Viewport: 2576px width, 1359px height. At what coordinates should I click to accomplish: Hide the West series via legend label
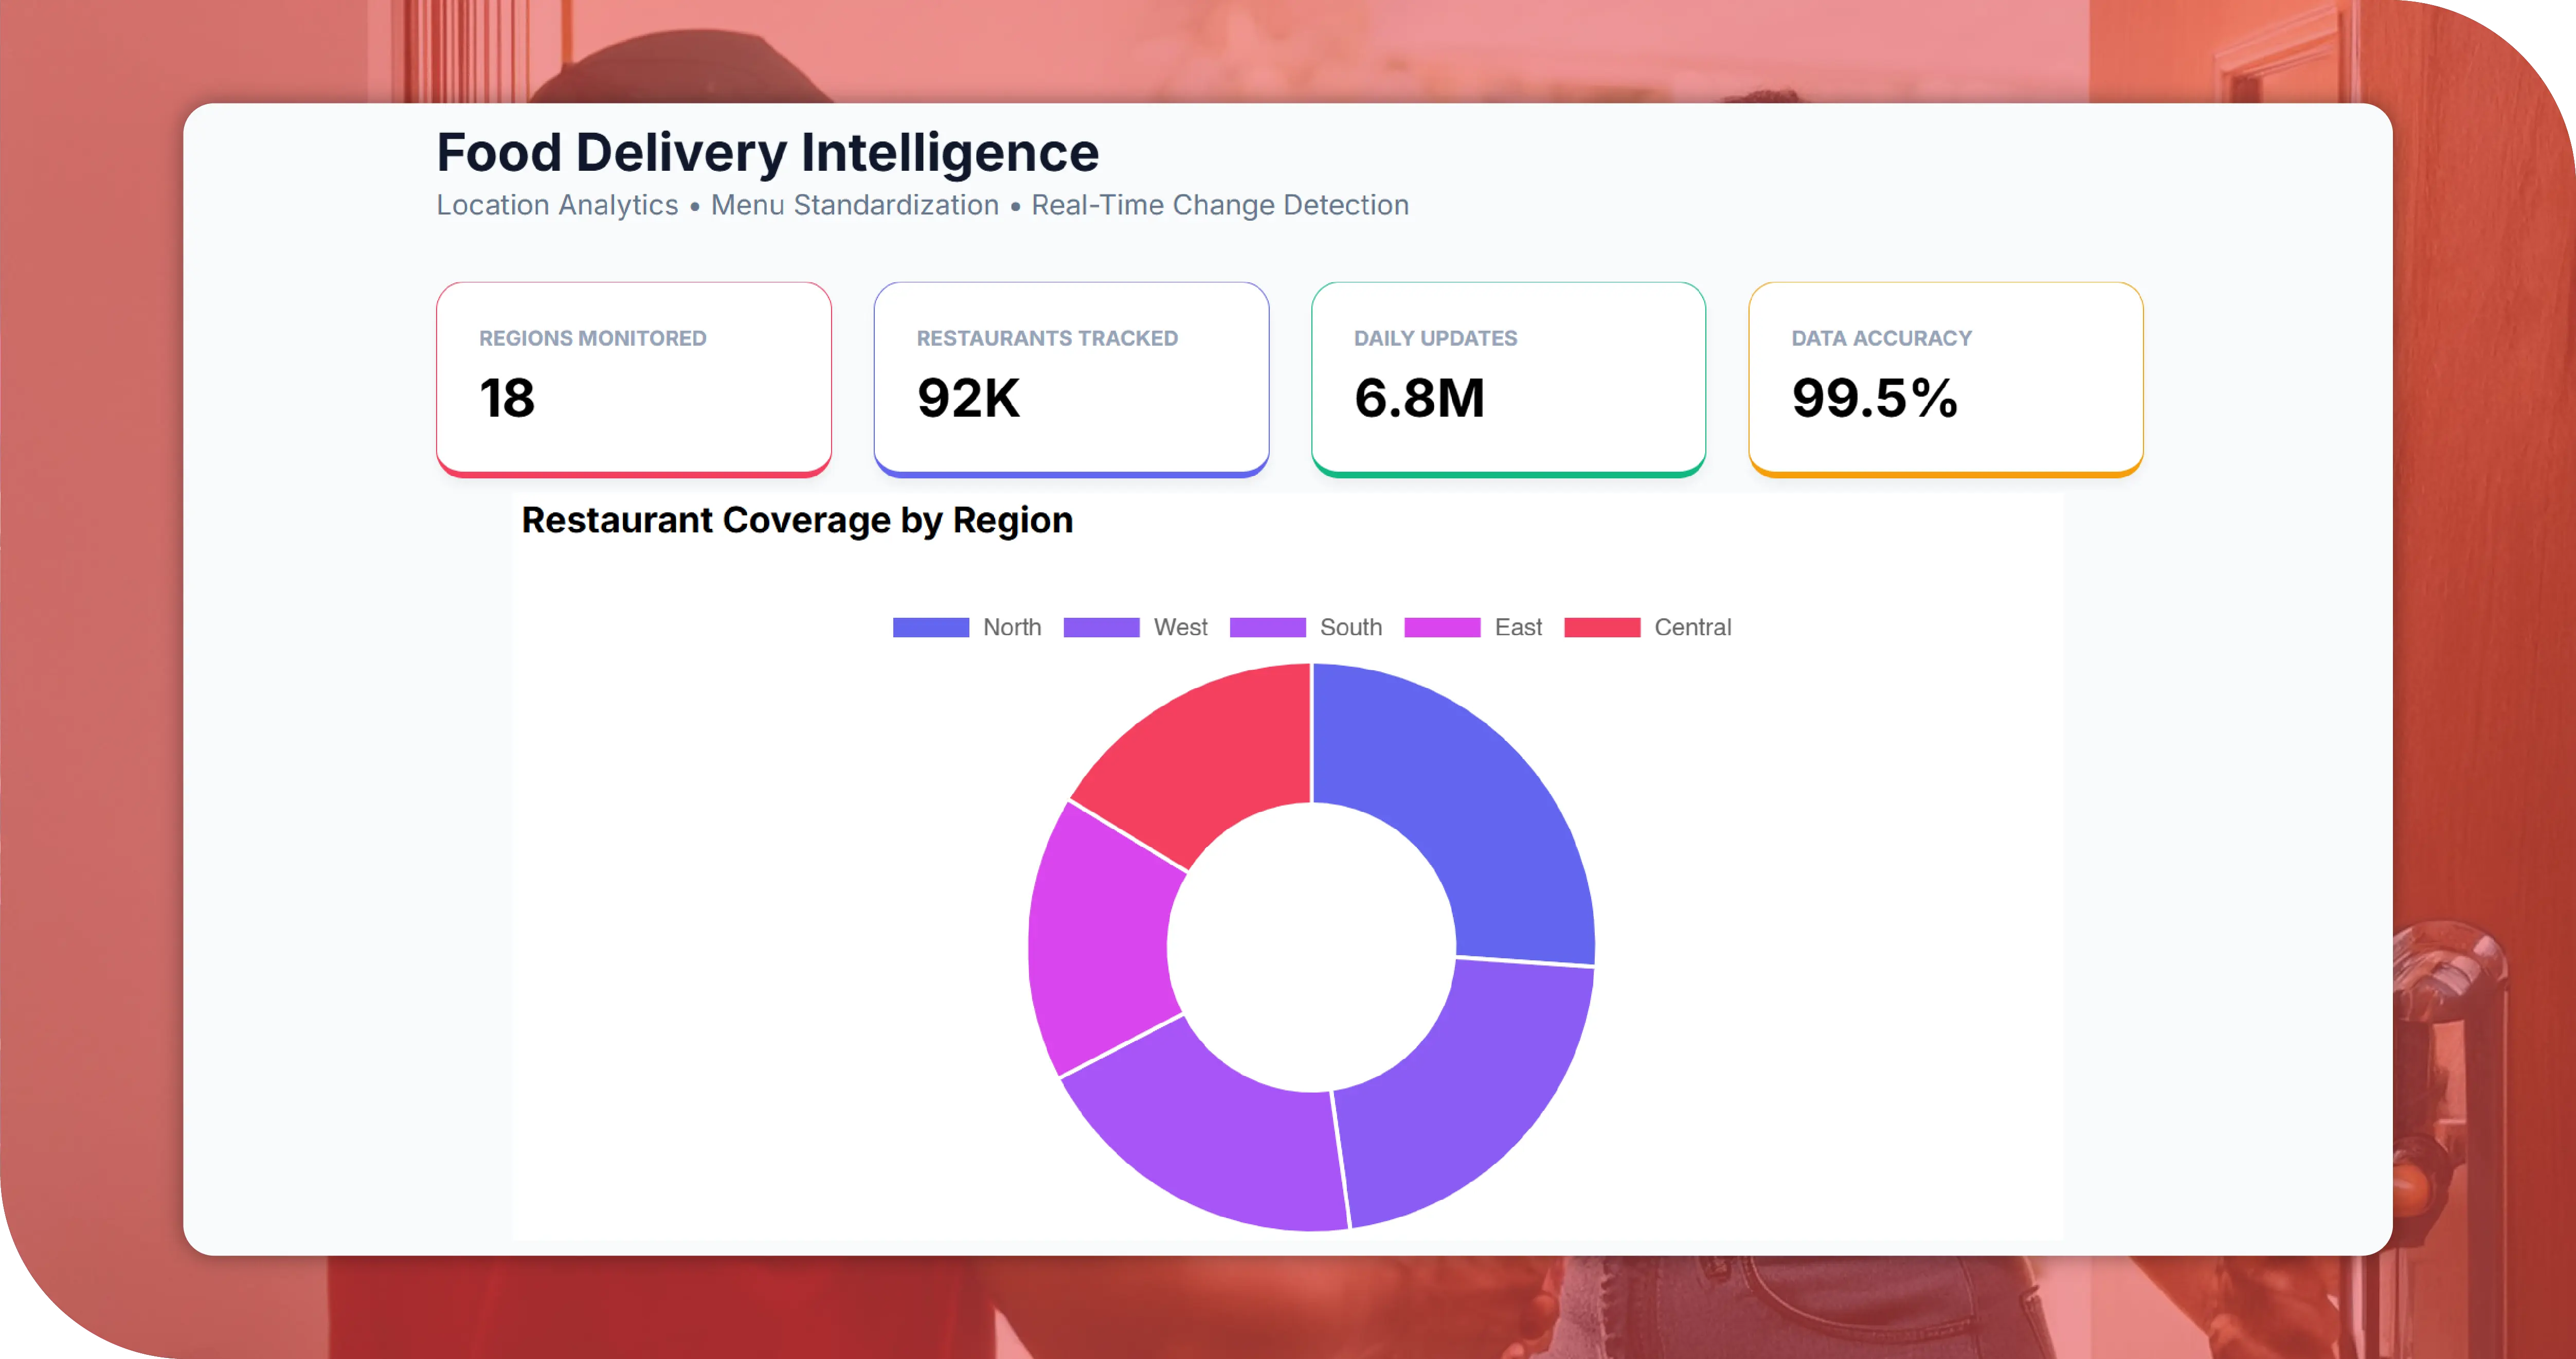point(1180,627)
